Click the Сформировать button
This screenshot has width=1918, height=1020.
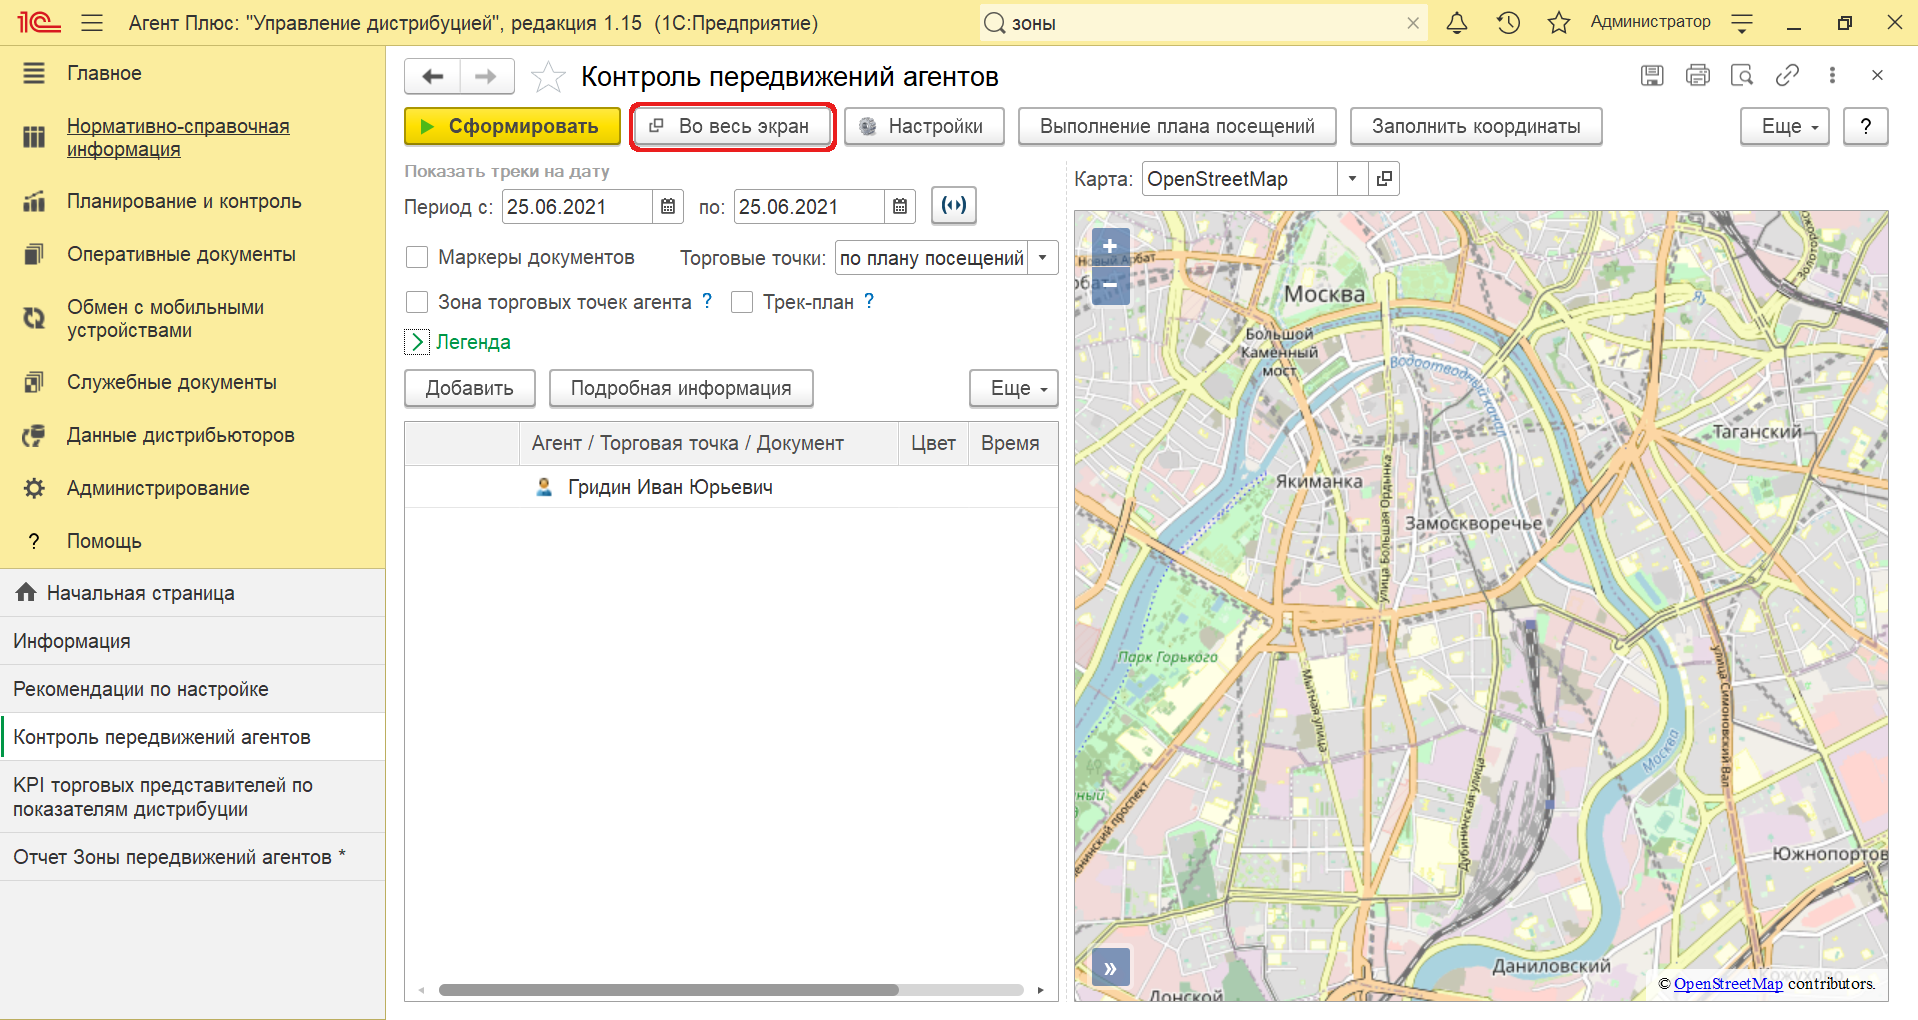point(512,126)
